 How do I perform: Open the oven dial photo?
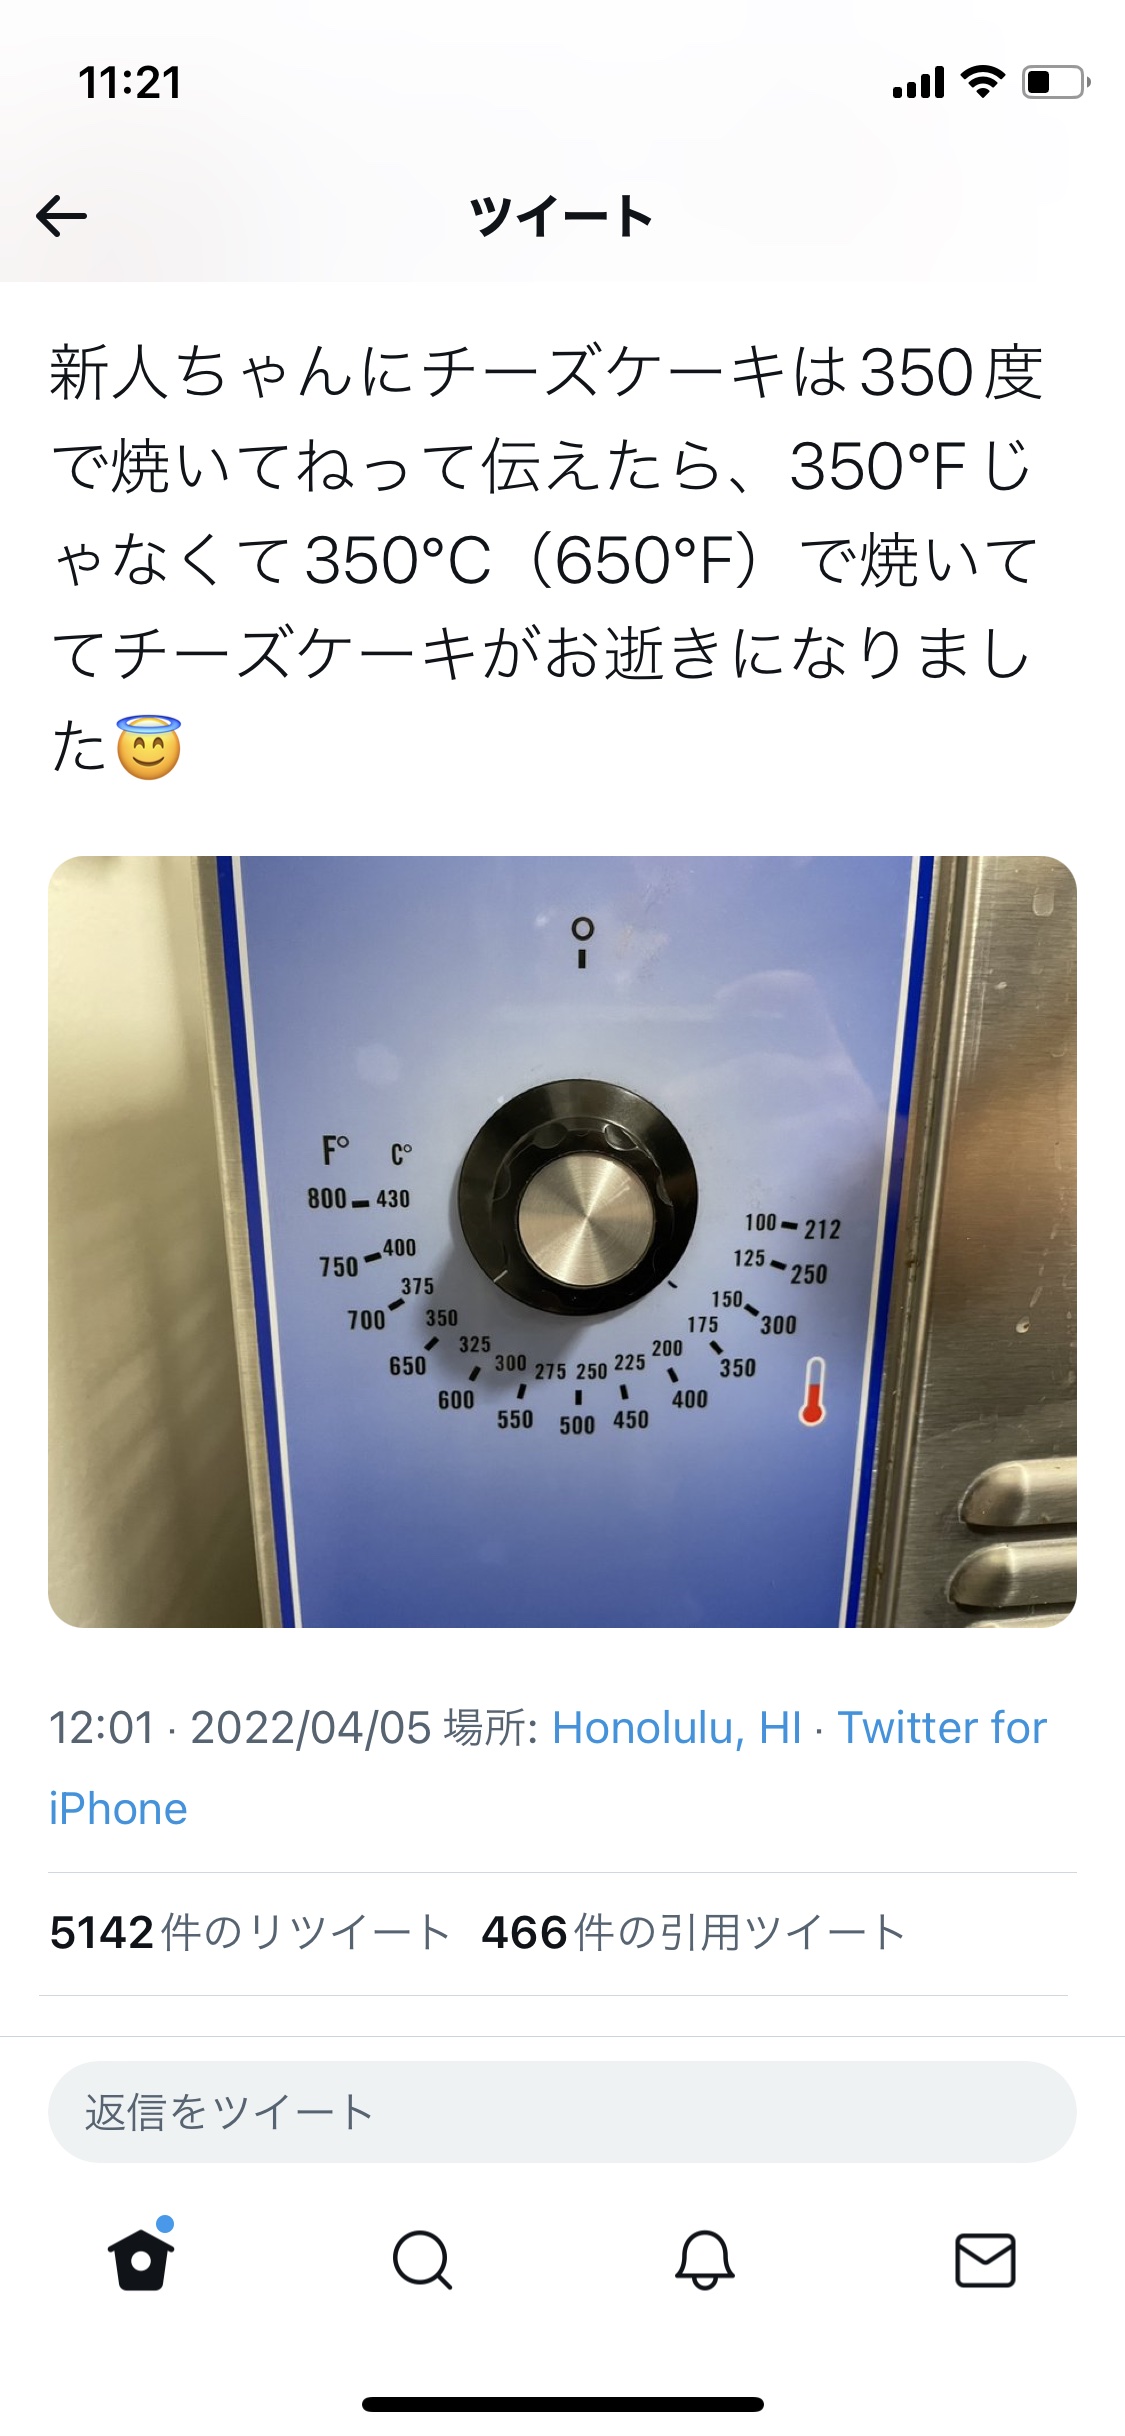tap(562, 1241)
